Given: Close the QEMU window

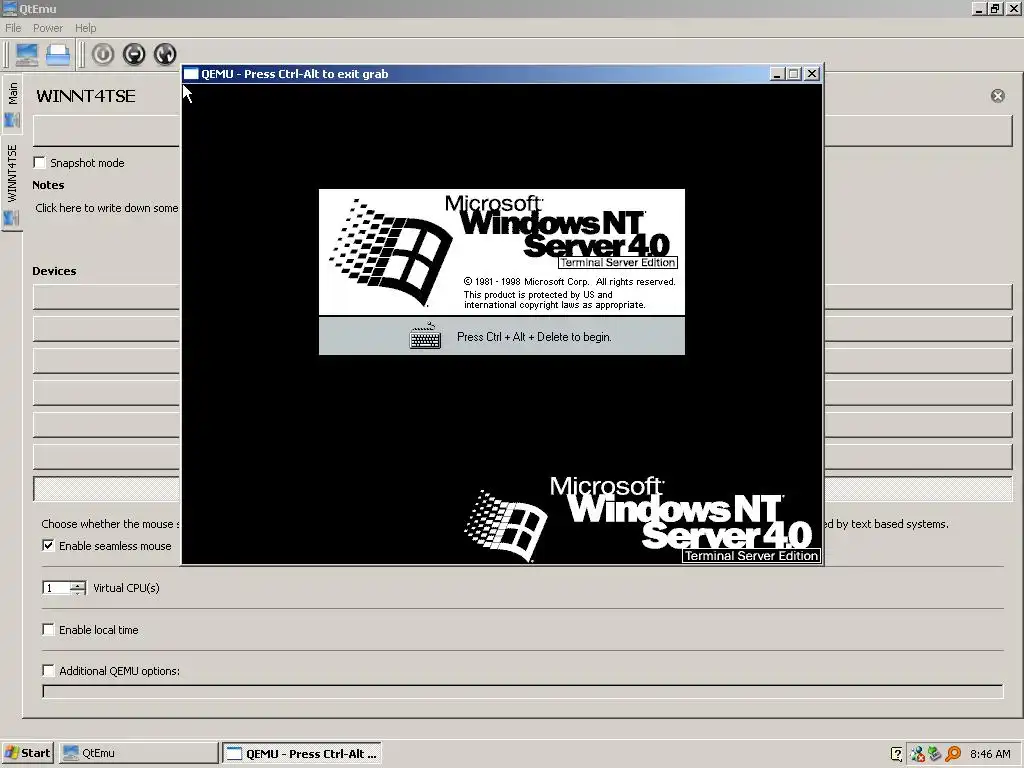Looking at the screenshot, I should pos(812,74).
